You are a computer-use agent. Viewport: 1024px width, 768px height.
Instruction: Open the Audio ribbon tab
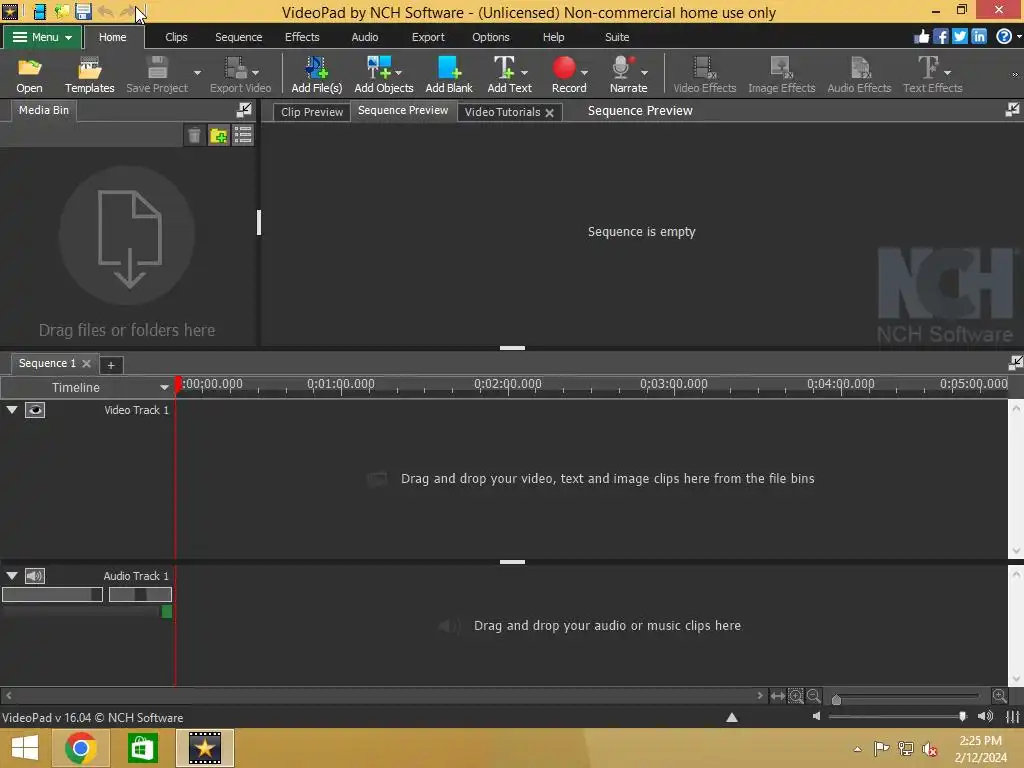[364, 37]
